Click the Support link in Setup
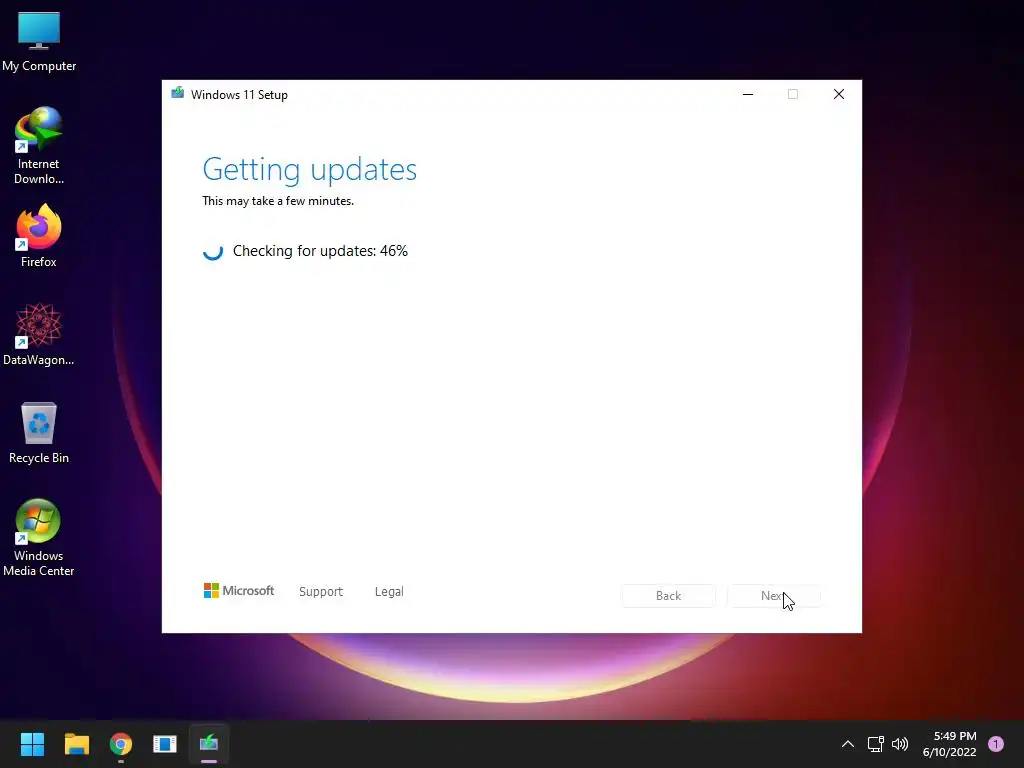 tap(321, 592)
